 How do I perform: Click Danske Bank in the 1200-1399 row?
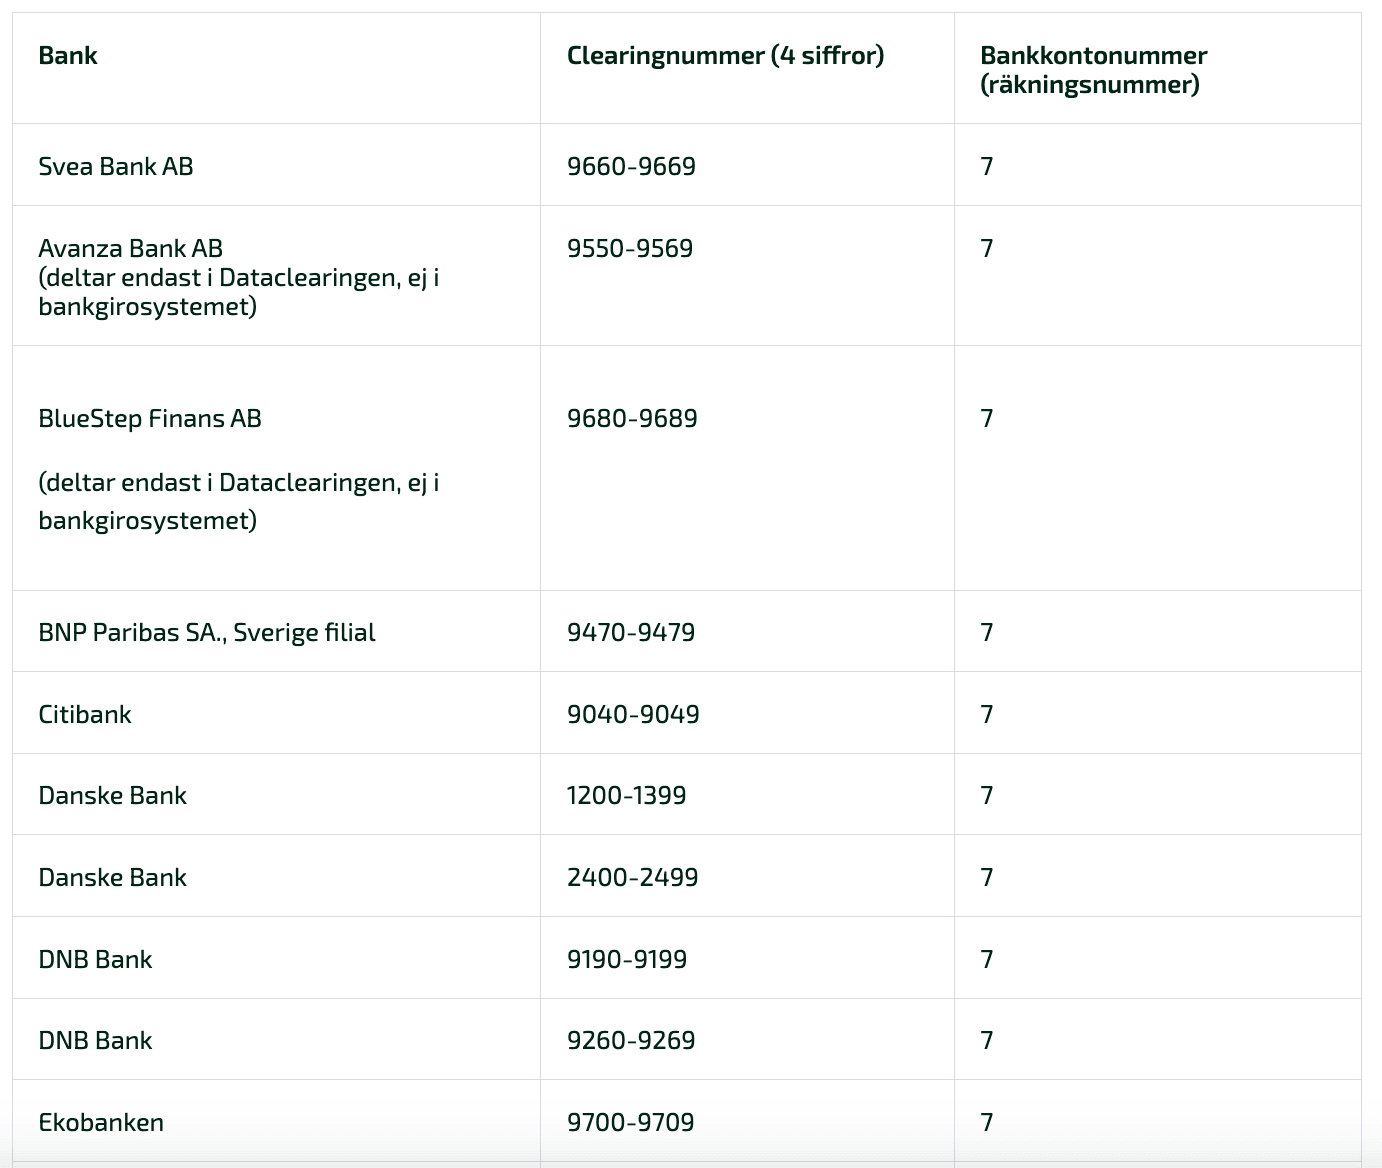112,795
